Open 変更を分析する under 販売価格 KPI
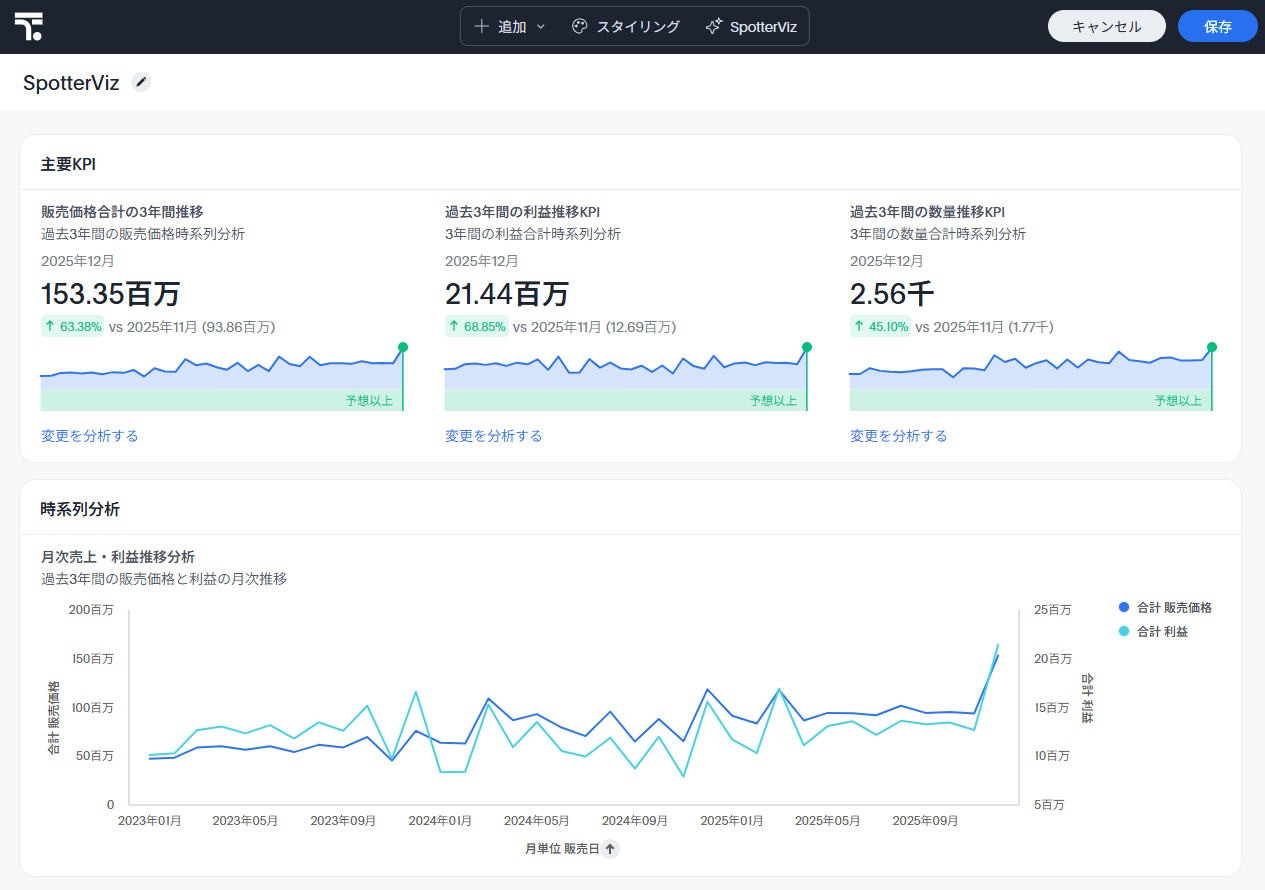The image size is (1265, 890). click(90, 436)
